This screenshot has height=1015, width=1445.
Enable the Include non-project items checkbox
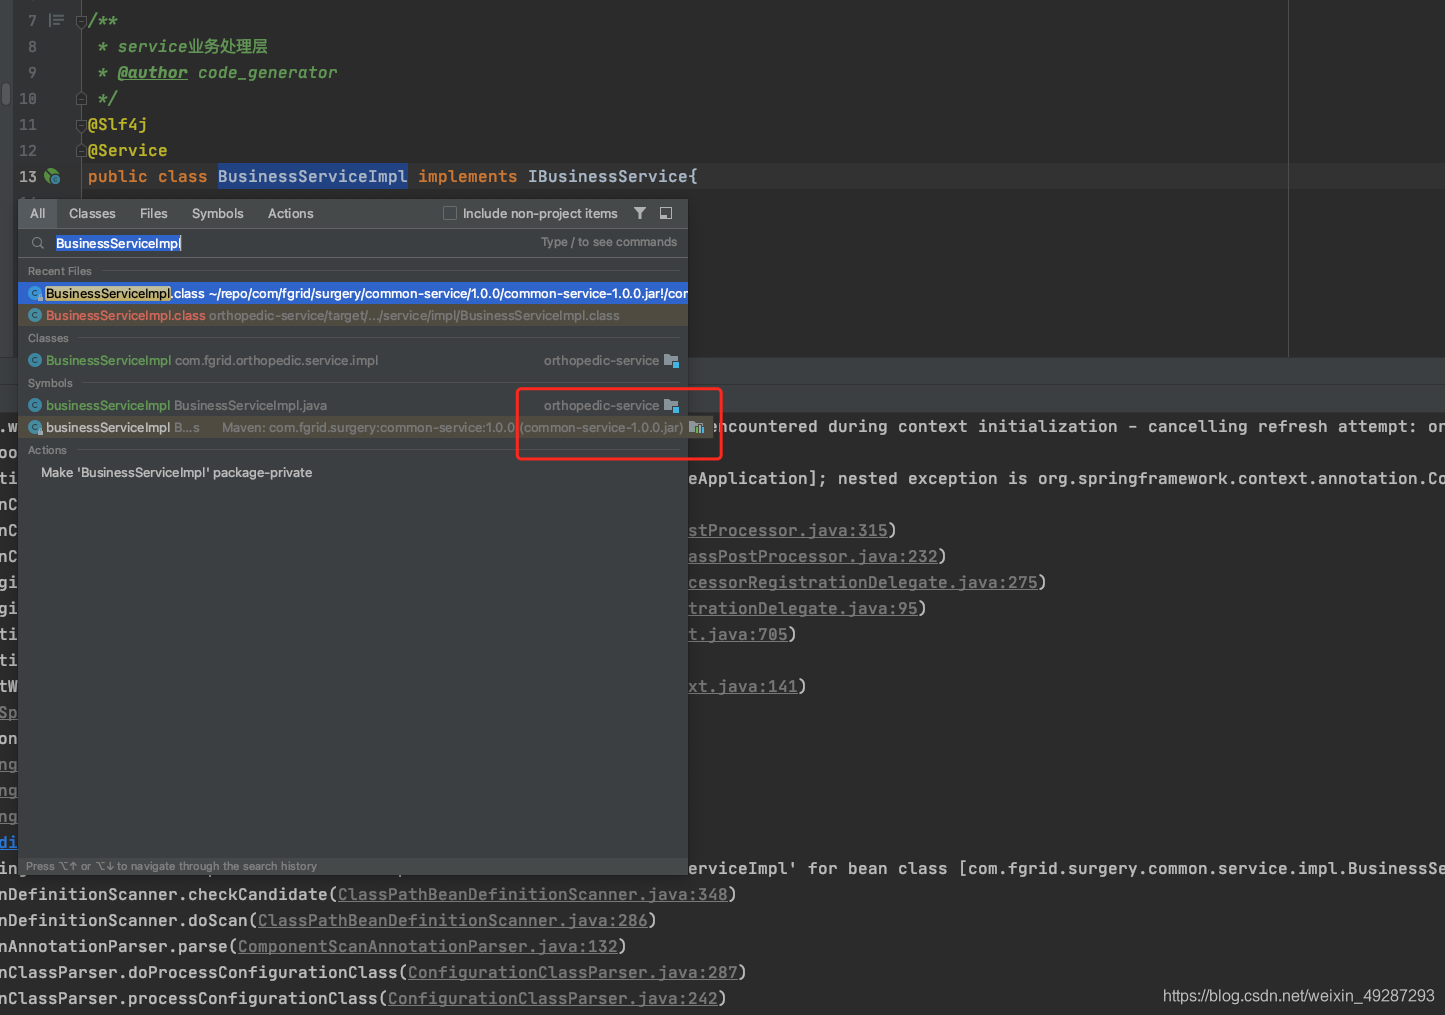[449, 212]
